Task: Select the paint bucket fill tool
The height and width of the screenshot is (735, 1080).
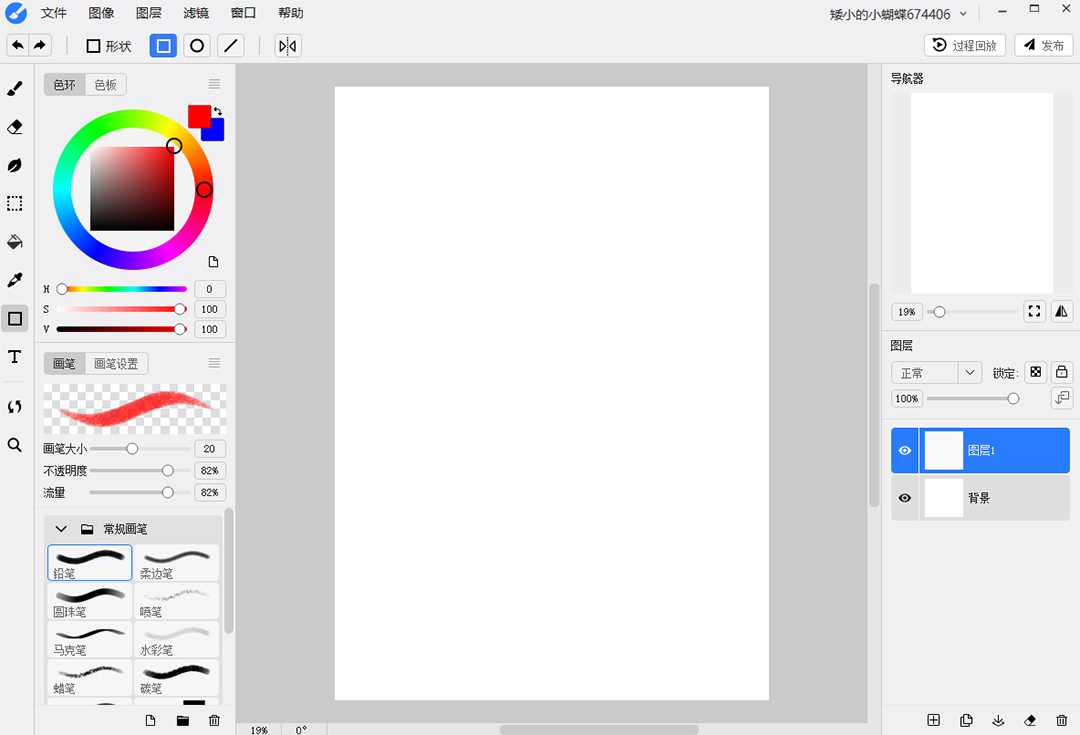Action: (14, 242)
